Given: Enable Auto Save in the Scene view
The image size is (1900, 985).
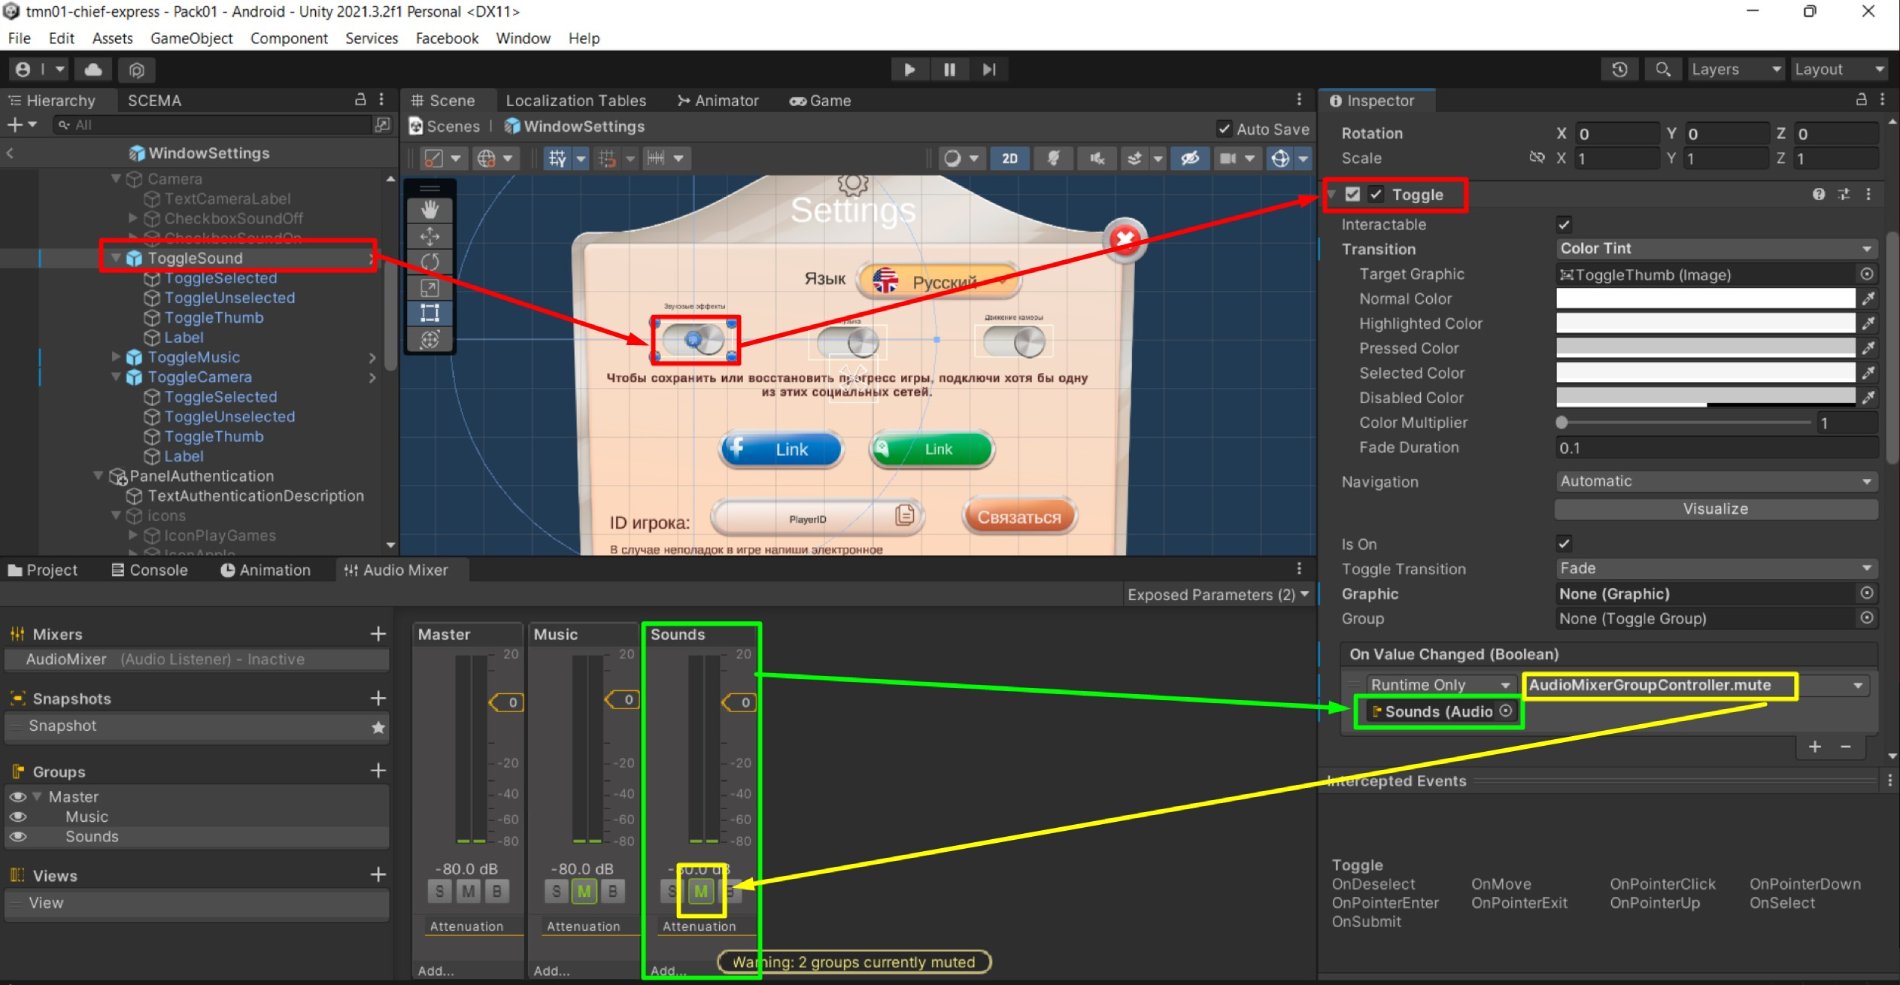Looking at the screenshot, I should coord(1224,128).
